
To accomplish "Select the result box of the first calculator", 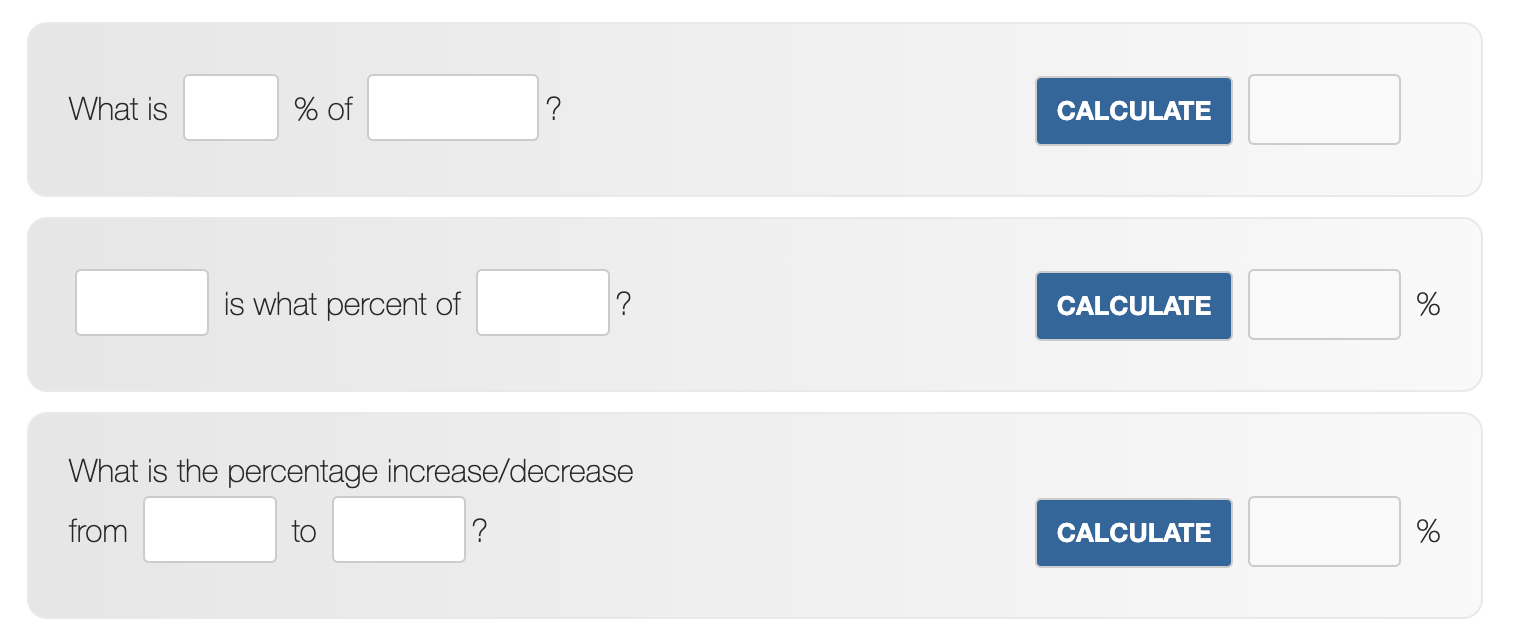I will point(1324,110).
